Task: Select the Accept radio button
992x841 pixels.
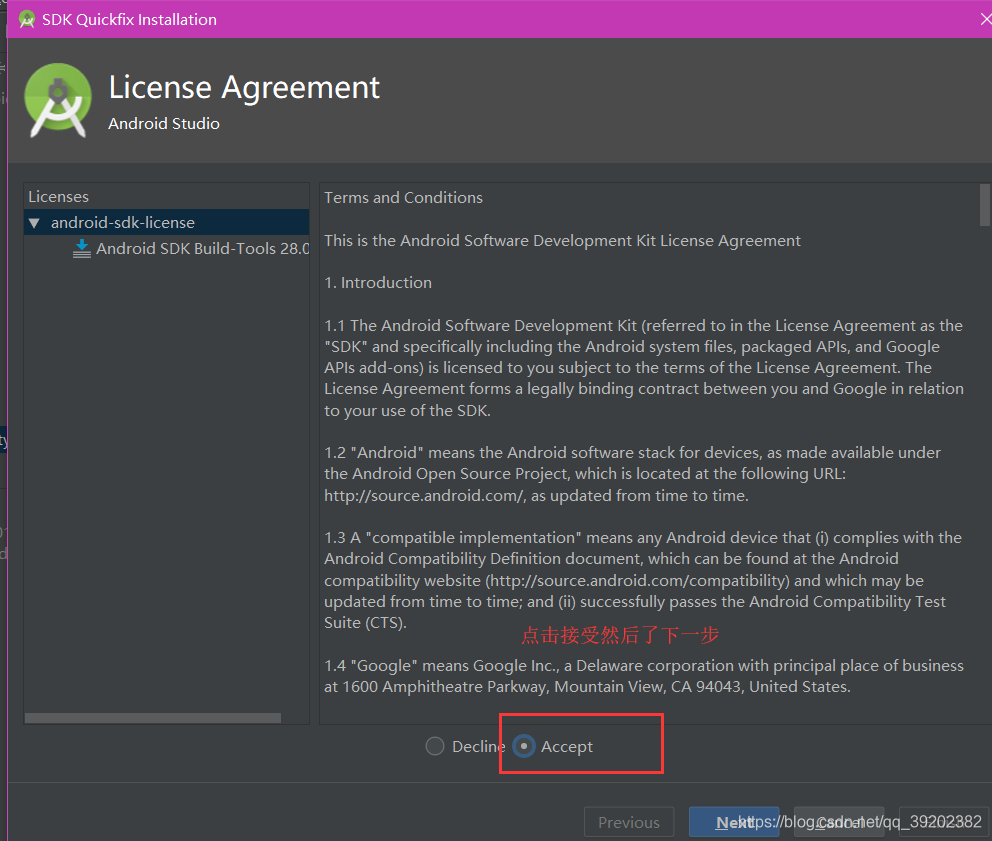Action: 524,746
